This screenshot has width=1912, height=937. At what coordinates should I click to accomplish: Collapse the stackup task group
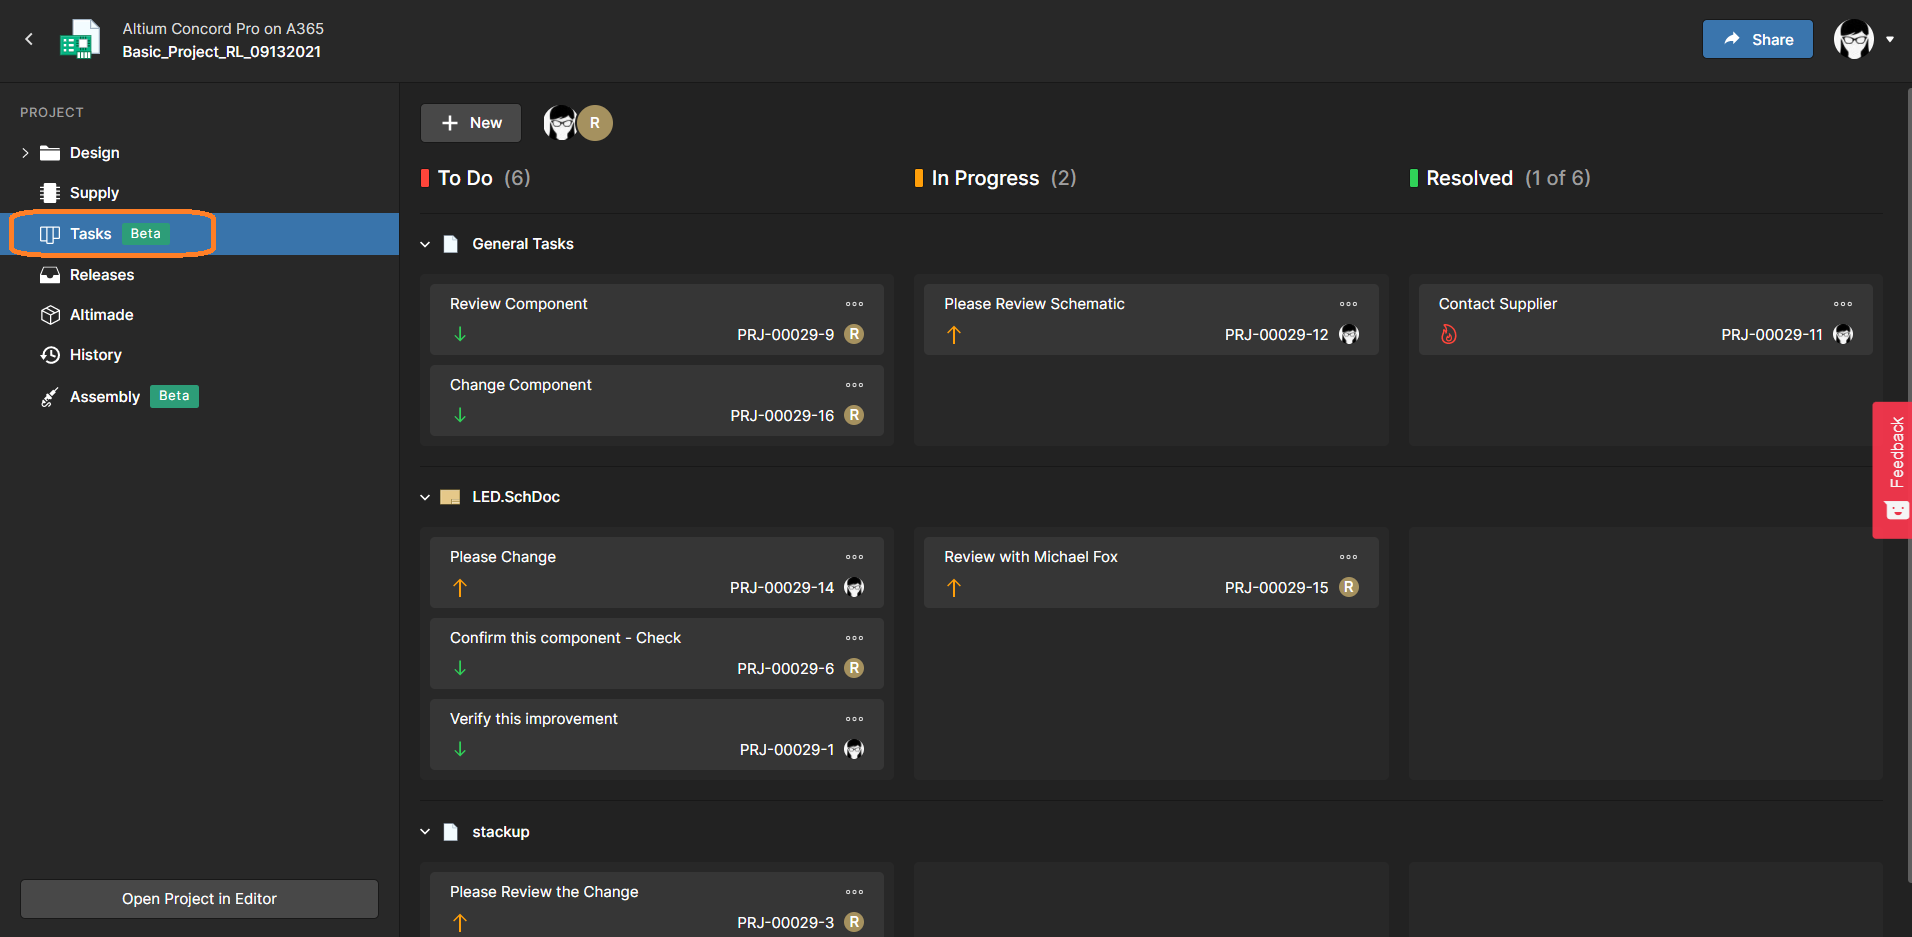coord(425,832)
